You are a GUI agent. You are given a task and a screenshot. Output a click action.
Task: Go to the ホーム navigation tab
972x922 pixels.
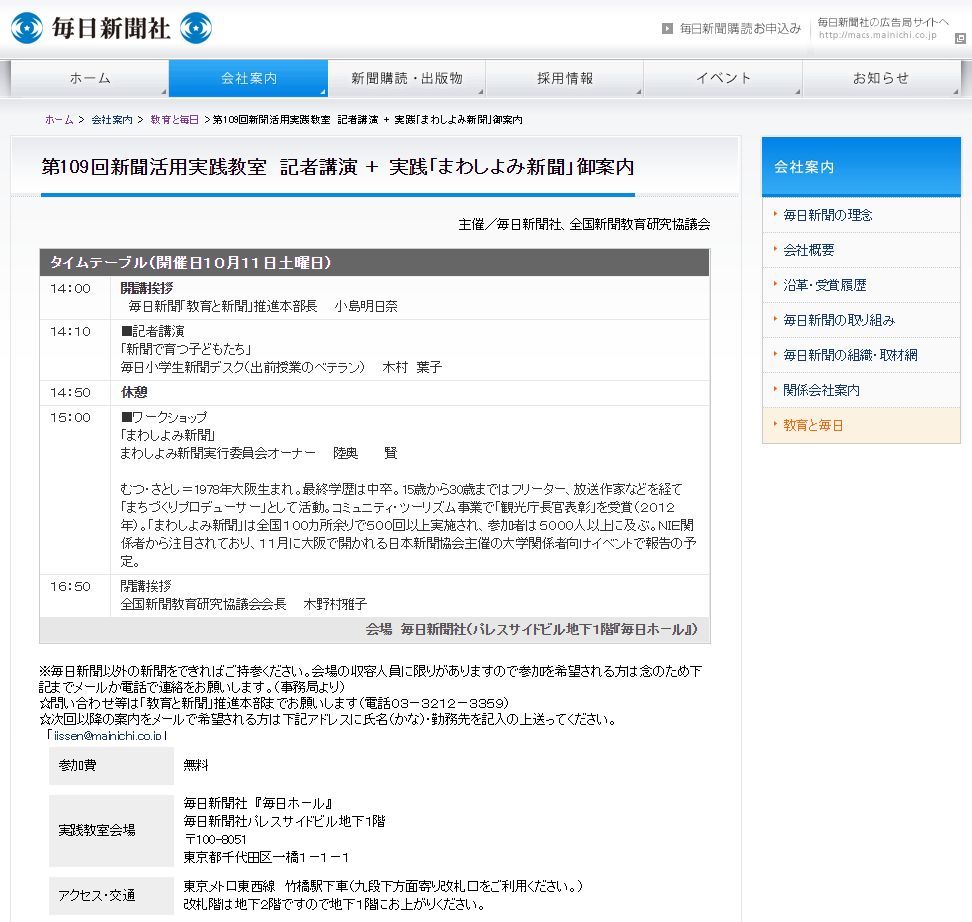(x=90, y=78)
